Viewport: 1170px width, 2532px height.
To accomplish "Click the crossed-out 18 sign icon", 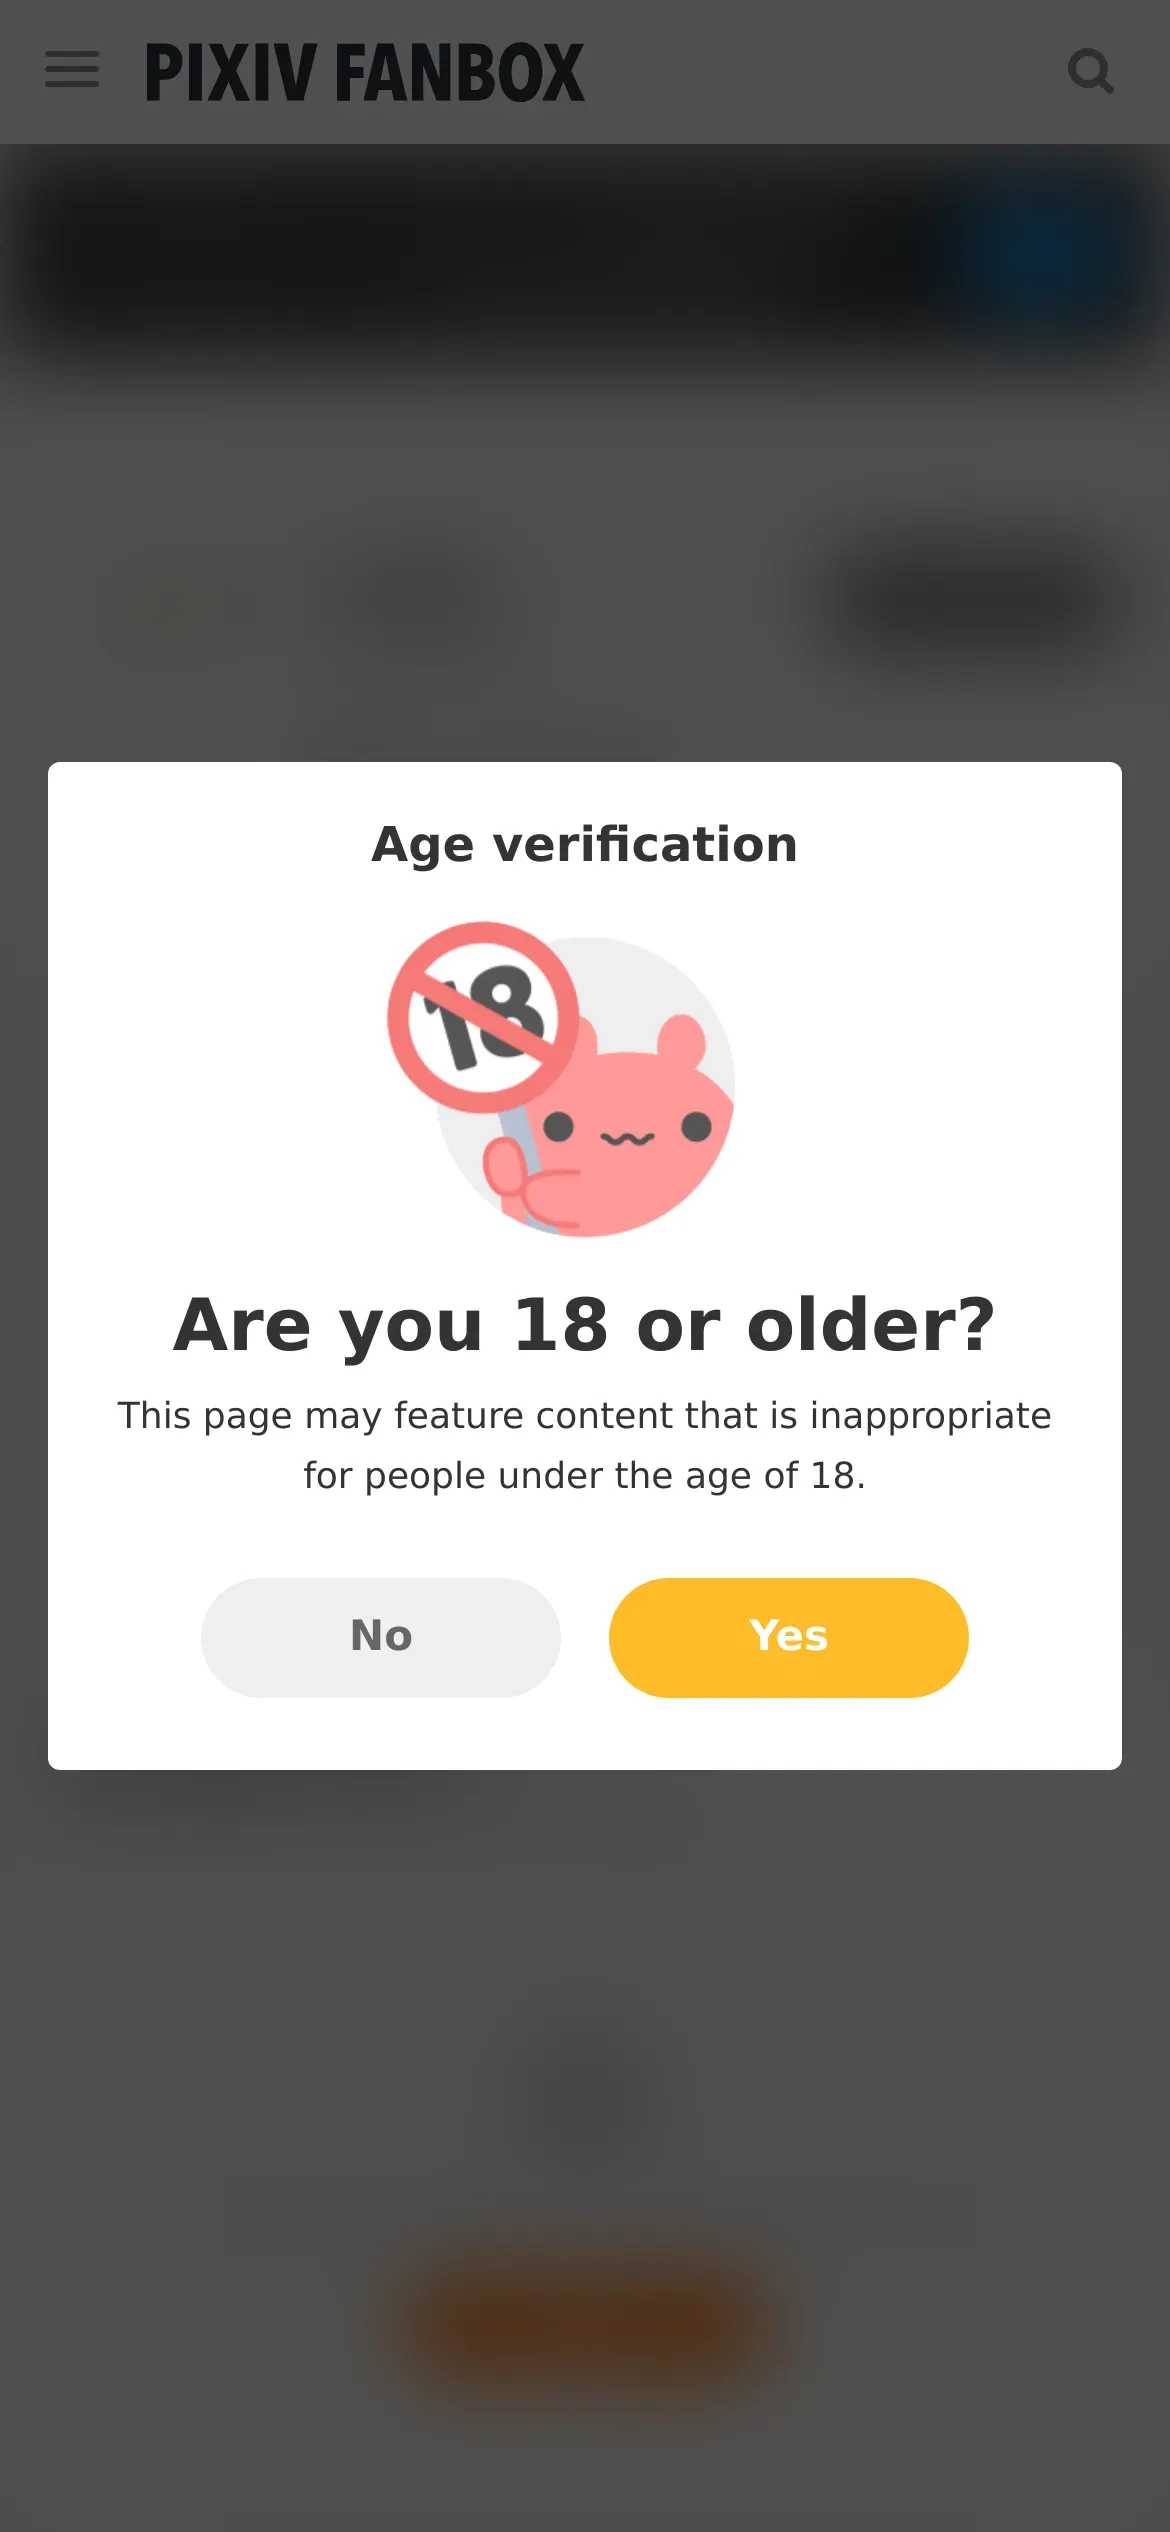I will click(x=483, y=1017).
